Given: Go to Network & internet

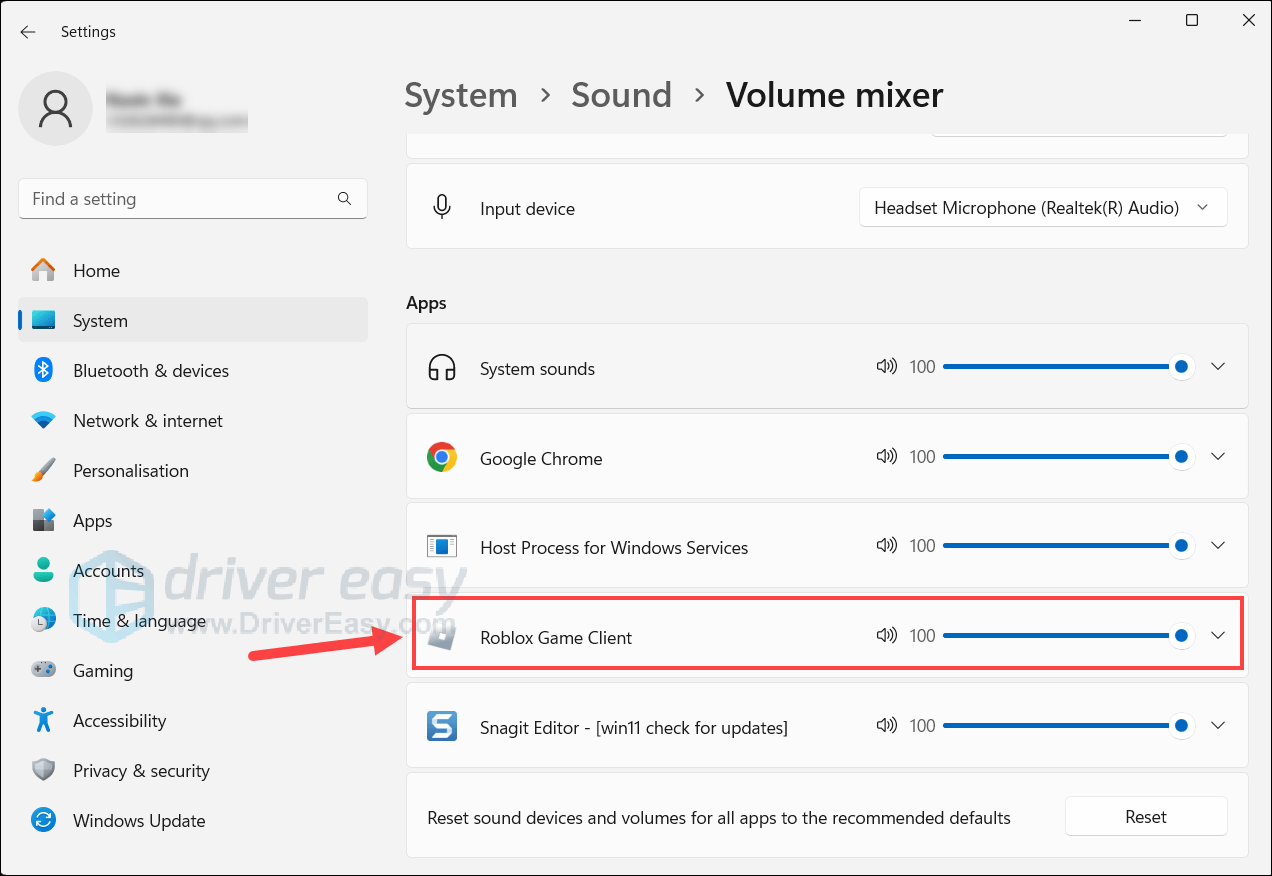Looking at the screenshot, I should tap(193, 420).
